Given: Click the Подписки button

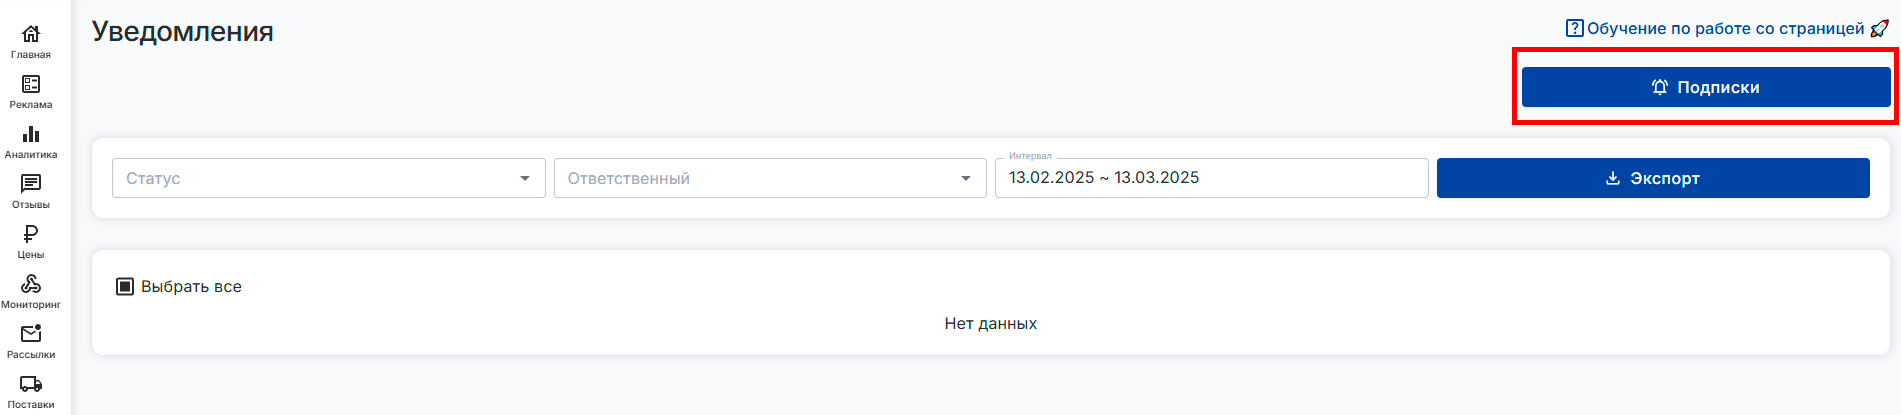Looking at the screenshot, I should coord(1705,87).
